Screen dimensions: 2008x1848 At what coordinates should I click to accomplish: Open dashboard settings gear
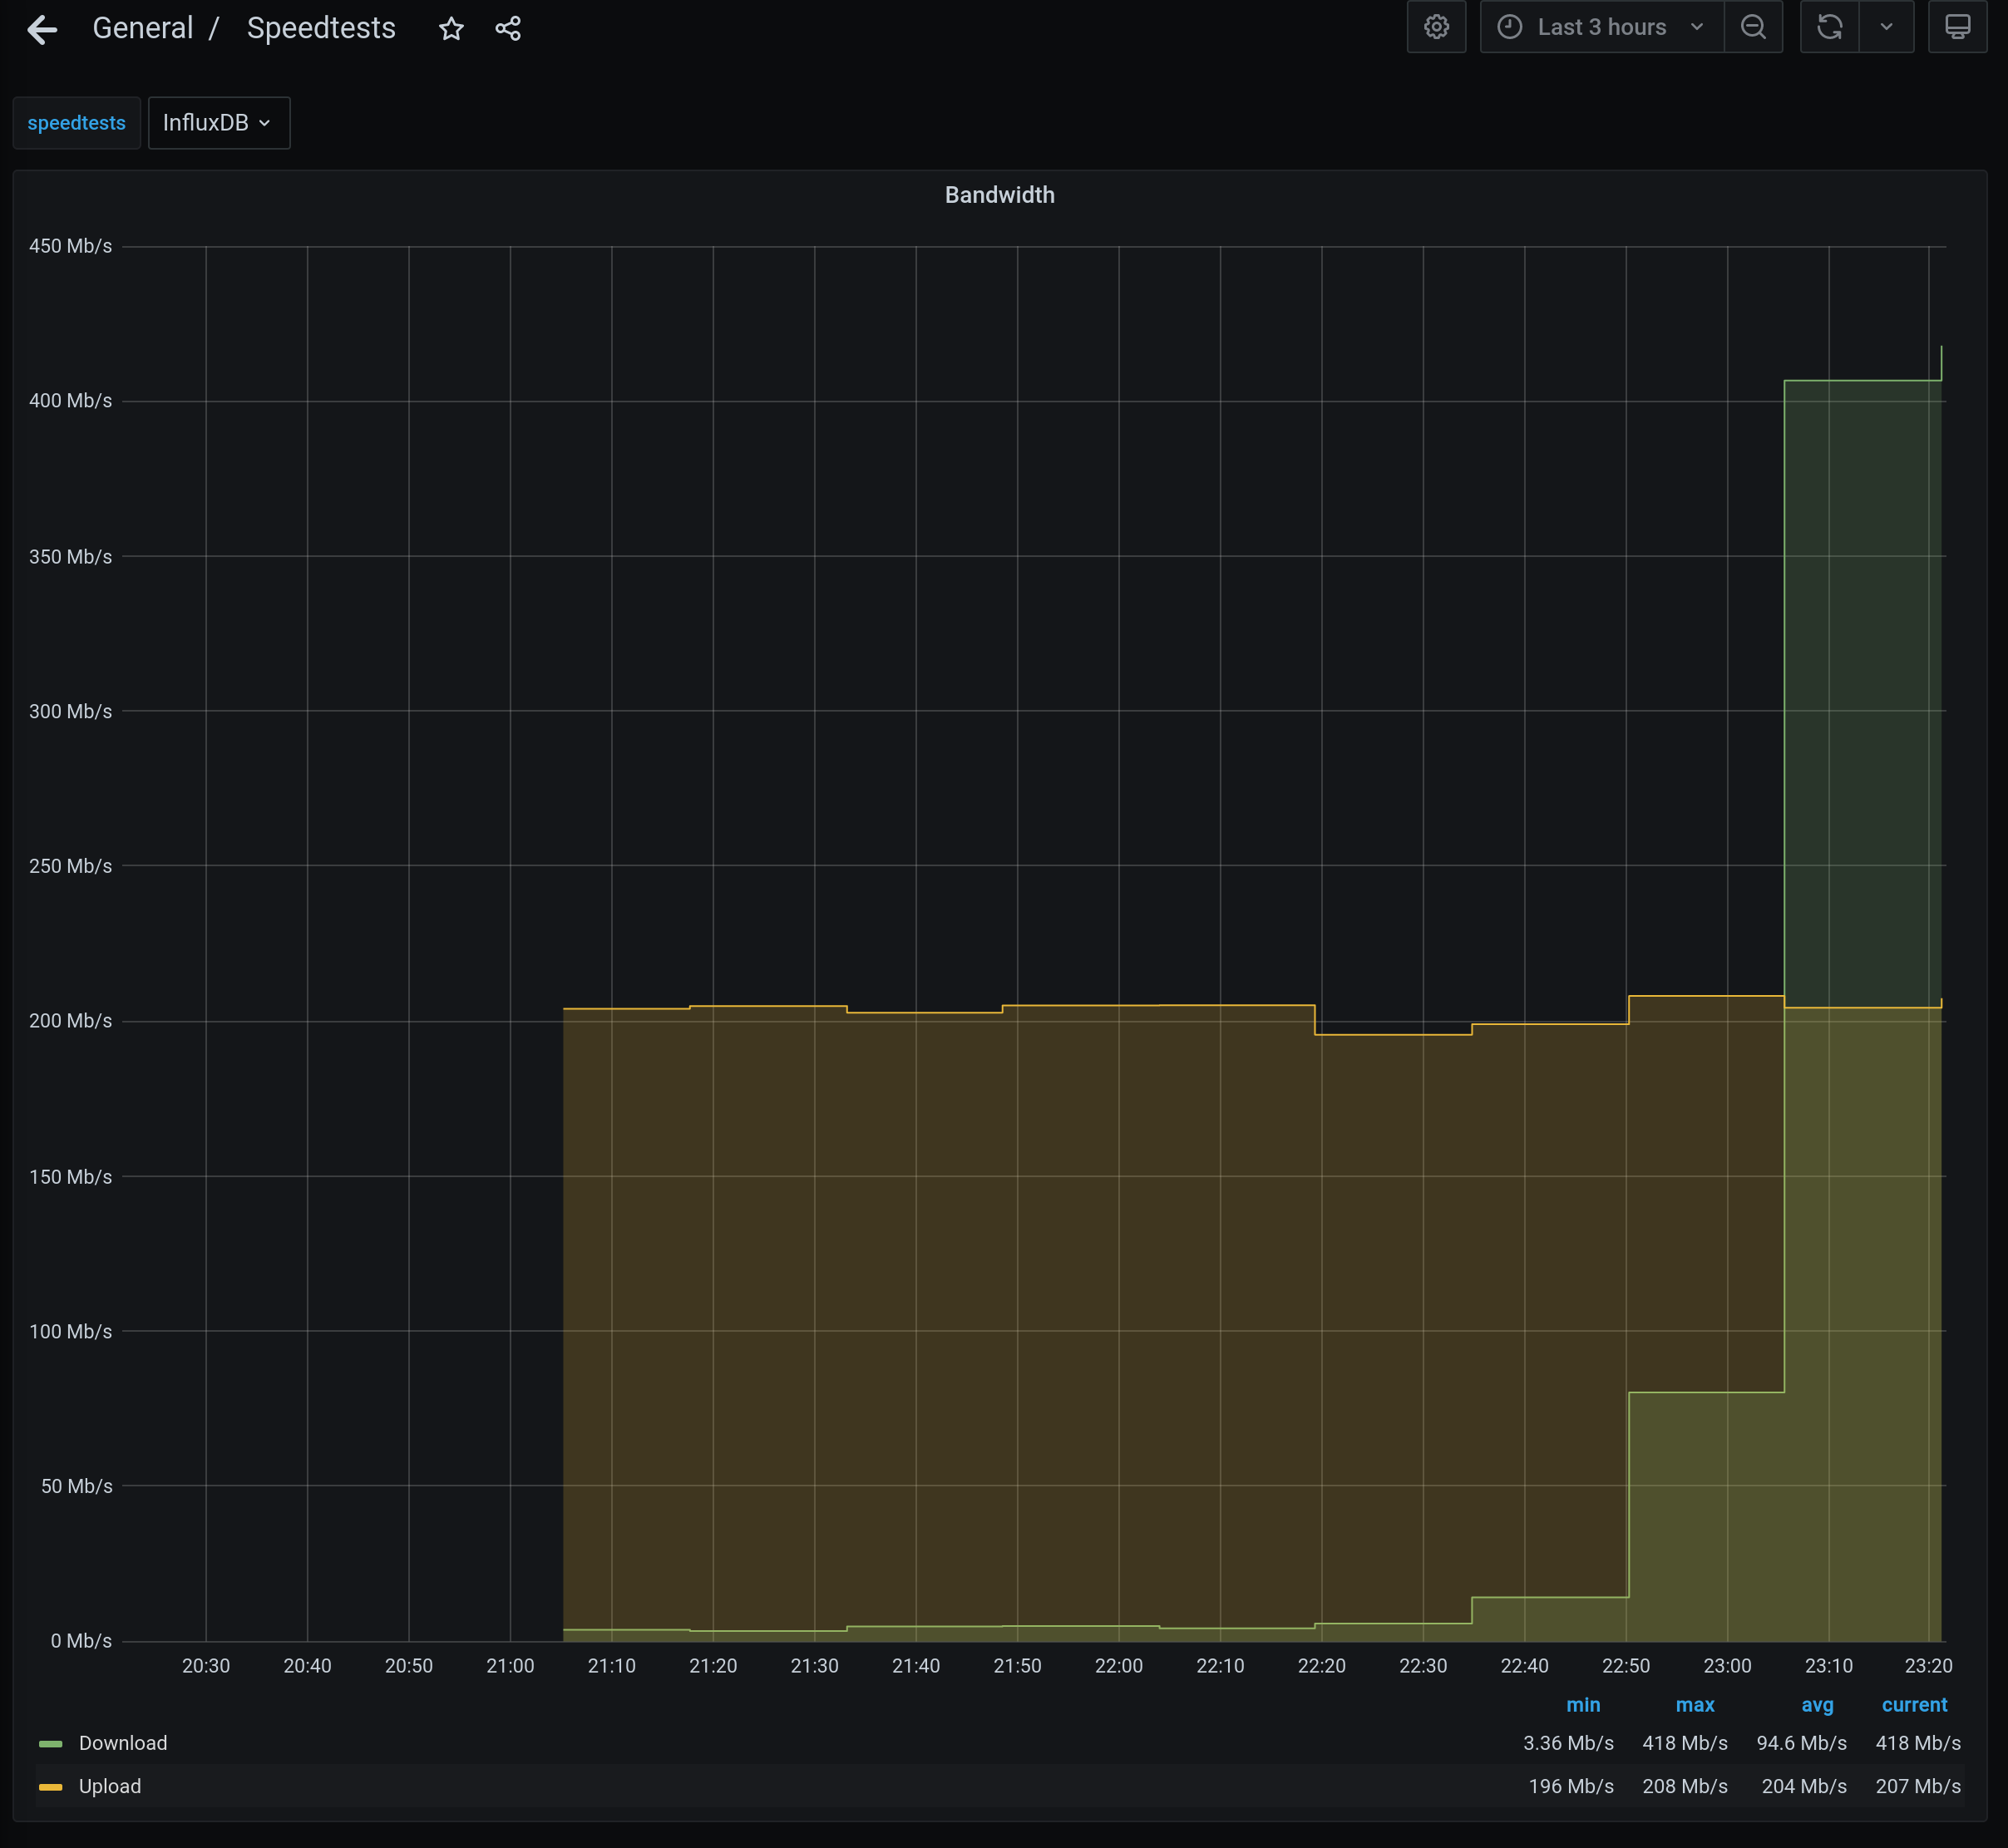coord(1436,27)
